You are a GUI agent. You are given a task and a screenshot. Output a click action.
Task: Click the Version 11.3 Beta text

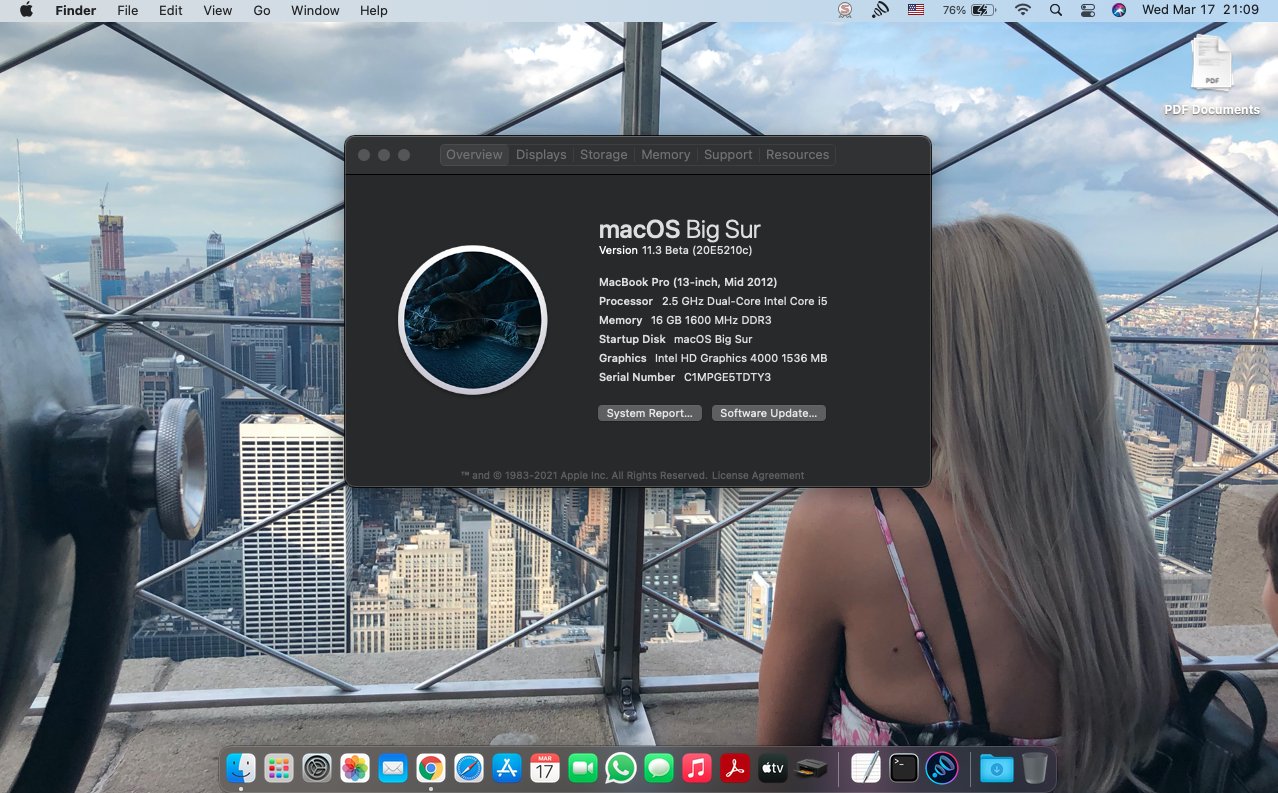(675, 250)
